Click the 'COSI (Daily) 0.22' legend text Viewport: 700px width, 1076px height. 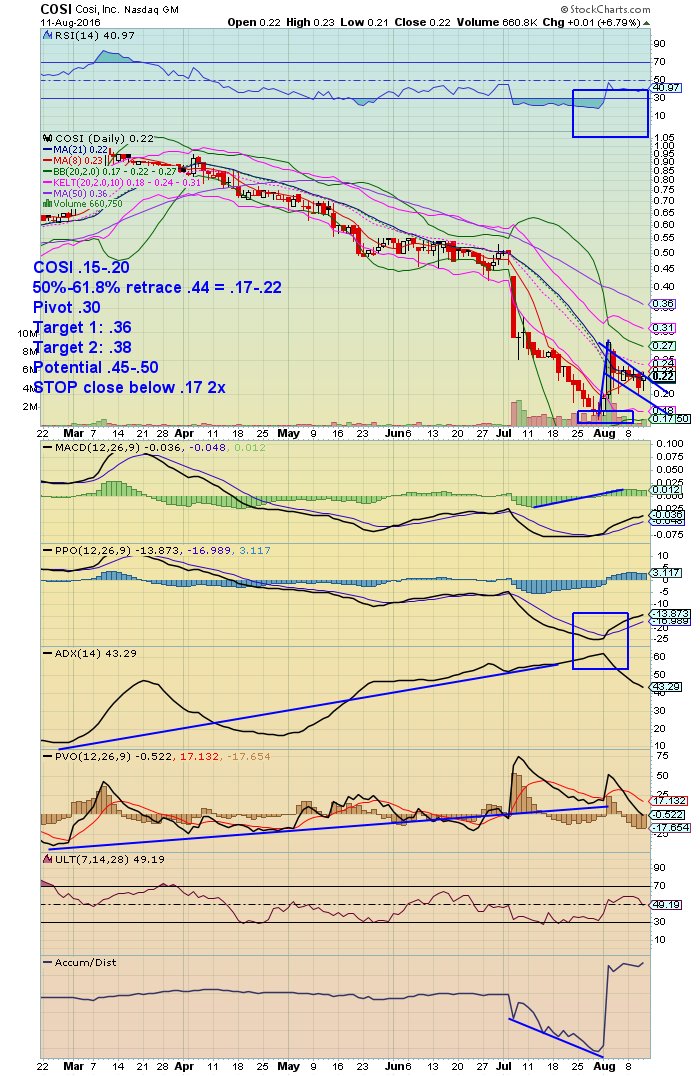[x=104, y=139]
